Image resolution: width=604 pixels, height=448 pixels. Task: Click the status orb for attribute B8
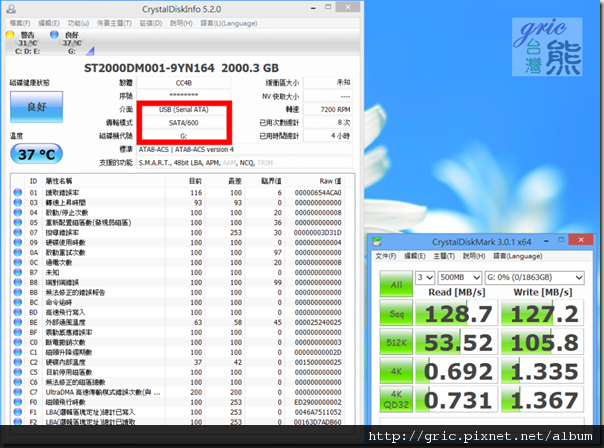18,282
